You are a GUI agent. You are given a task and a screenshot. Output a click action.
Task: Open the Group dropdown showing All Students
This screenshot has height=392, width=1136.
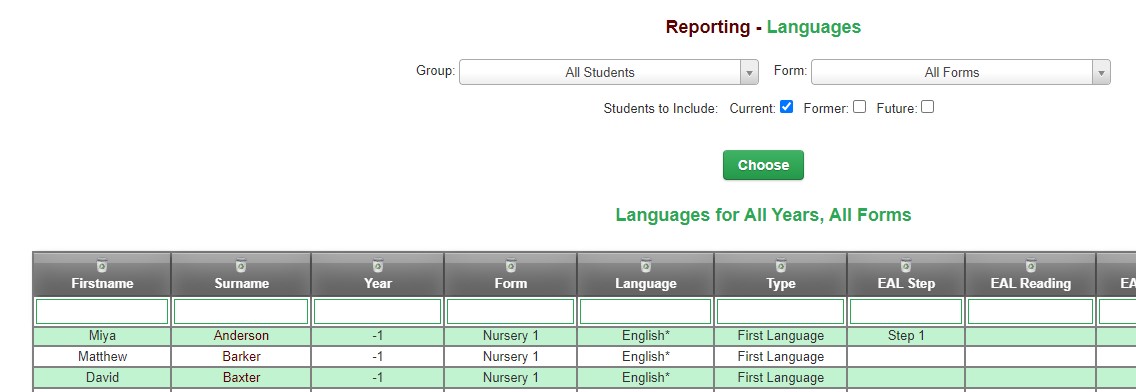[609, 72]
